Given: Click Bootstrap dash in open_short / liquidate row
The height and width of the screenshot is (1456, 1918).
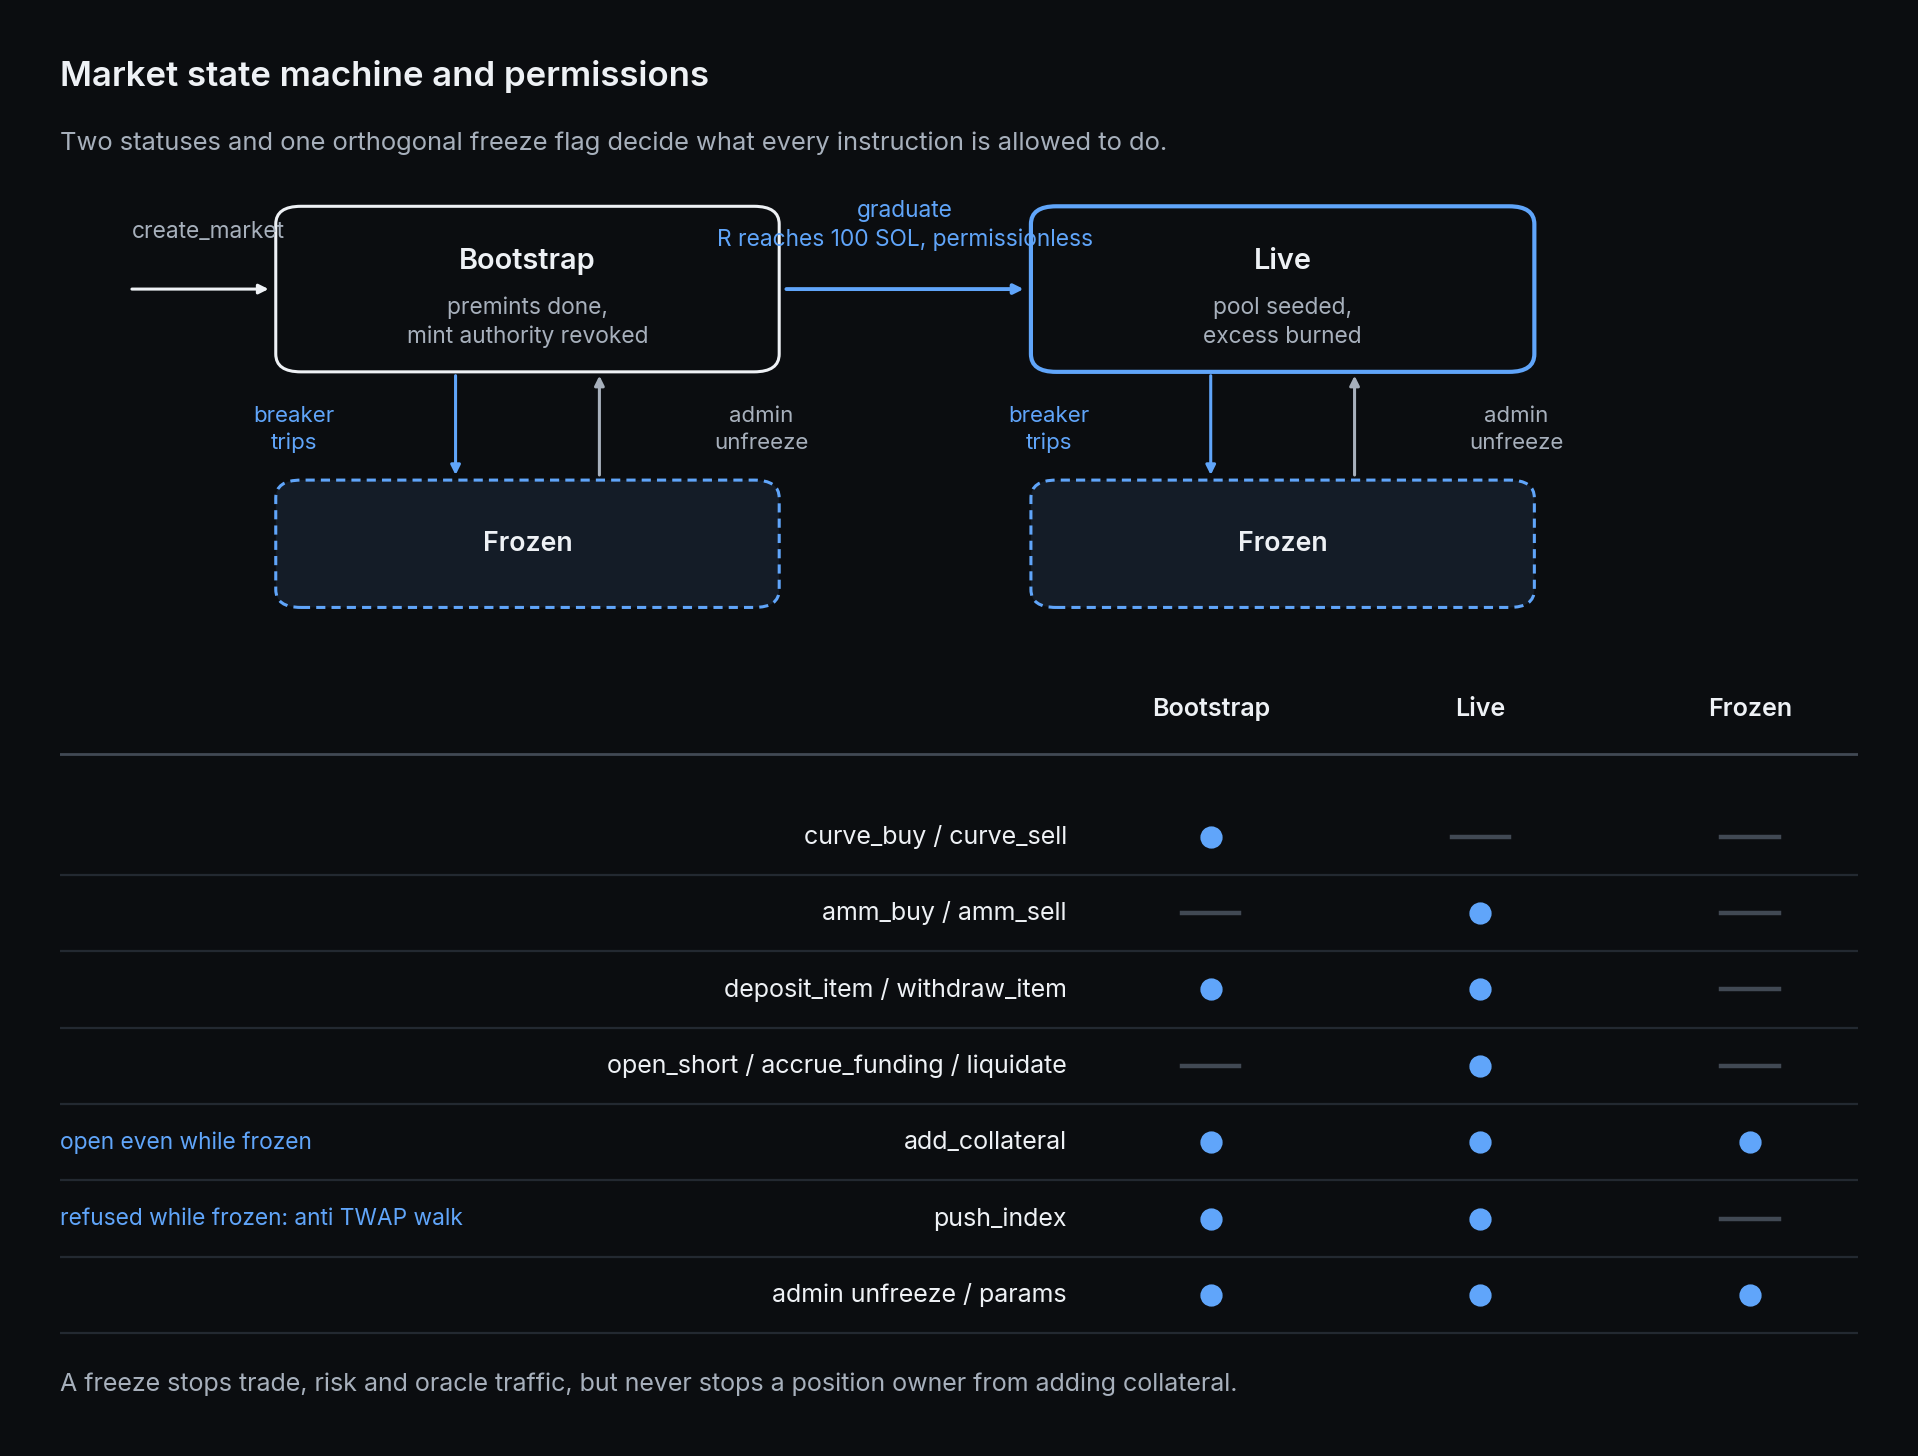Looking at the screenshot, I should coord(1210,1066).
